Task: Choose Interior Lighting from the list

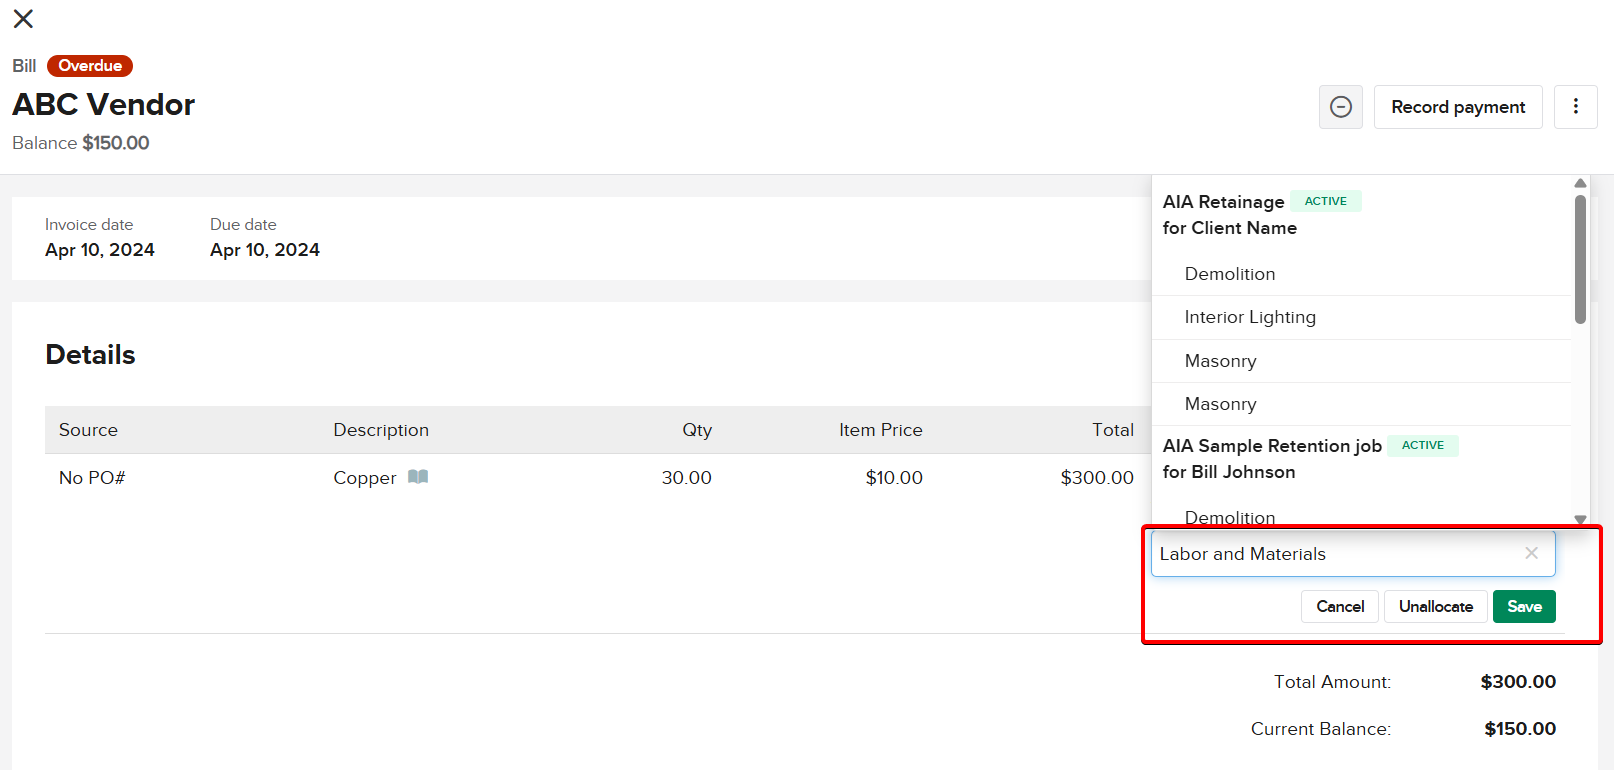Action: 1249,317
